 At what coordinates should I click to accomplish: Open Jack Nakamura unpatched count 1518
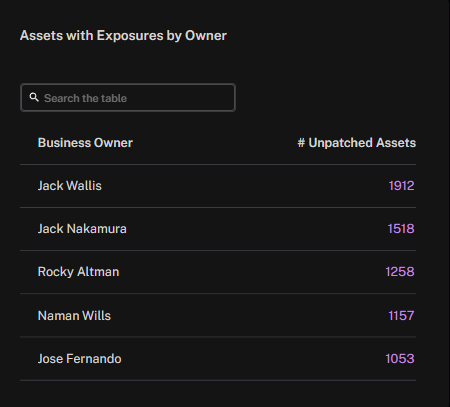[x=401, y=229]
